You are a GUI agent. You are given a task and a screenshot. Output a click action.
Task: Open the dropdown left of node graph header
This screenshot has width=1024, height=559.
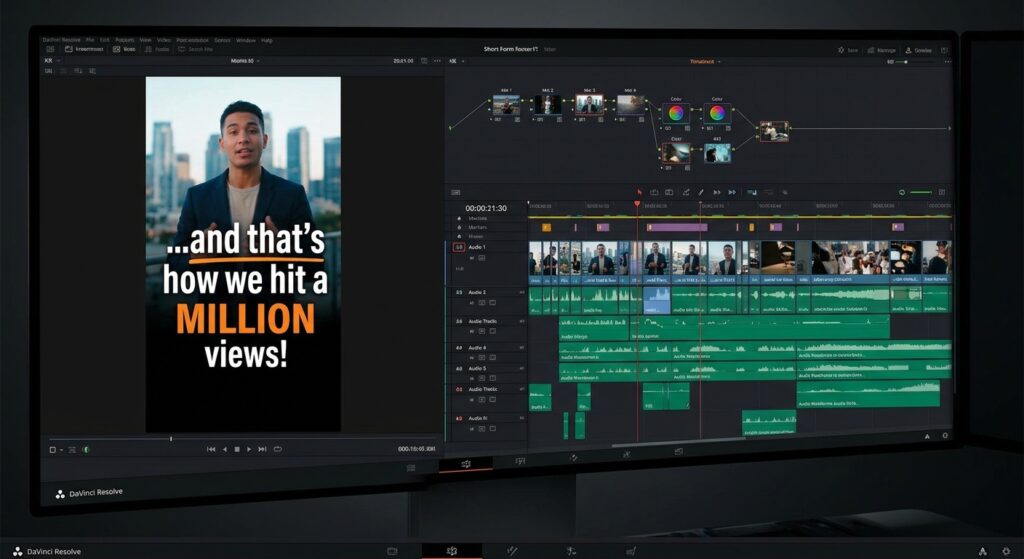(456, 61)
